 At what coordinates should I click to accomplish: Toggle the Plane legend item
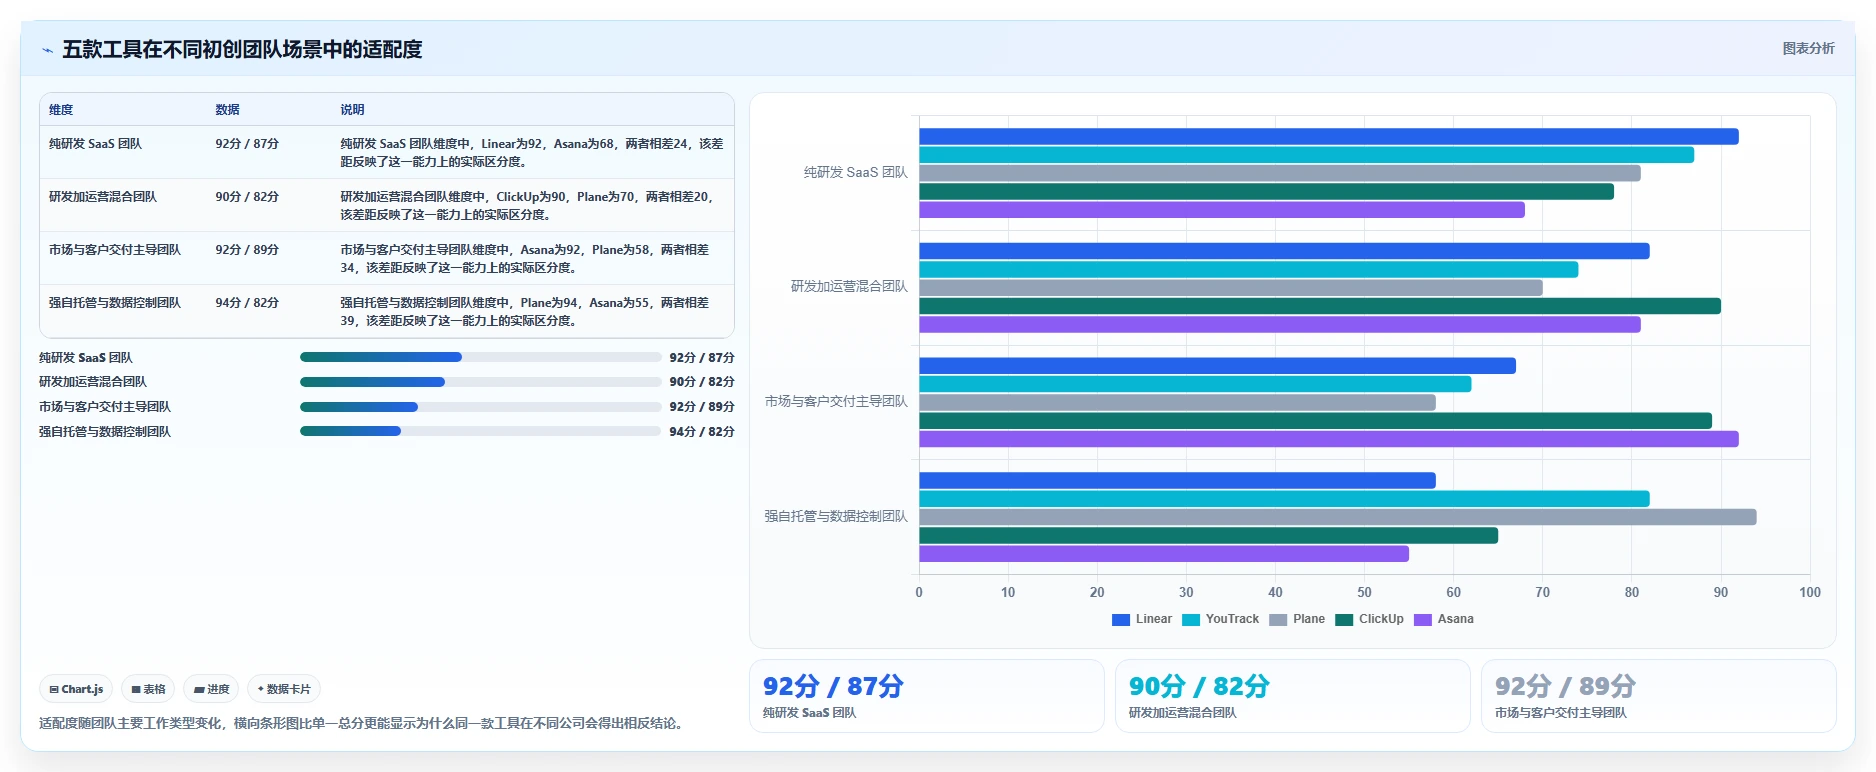(x=1297, y=619)
